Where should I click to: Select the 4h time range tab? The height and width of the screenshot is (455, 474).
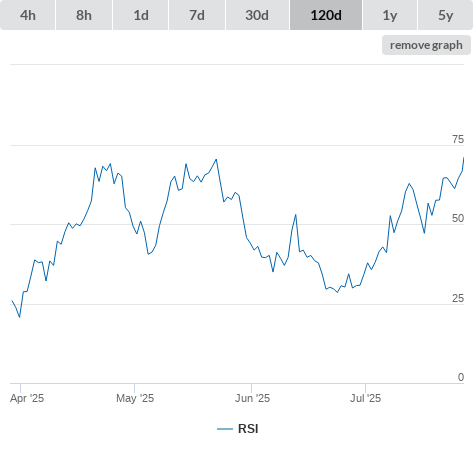point(28,15)
